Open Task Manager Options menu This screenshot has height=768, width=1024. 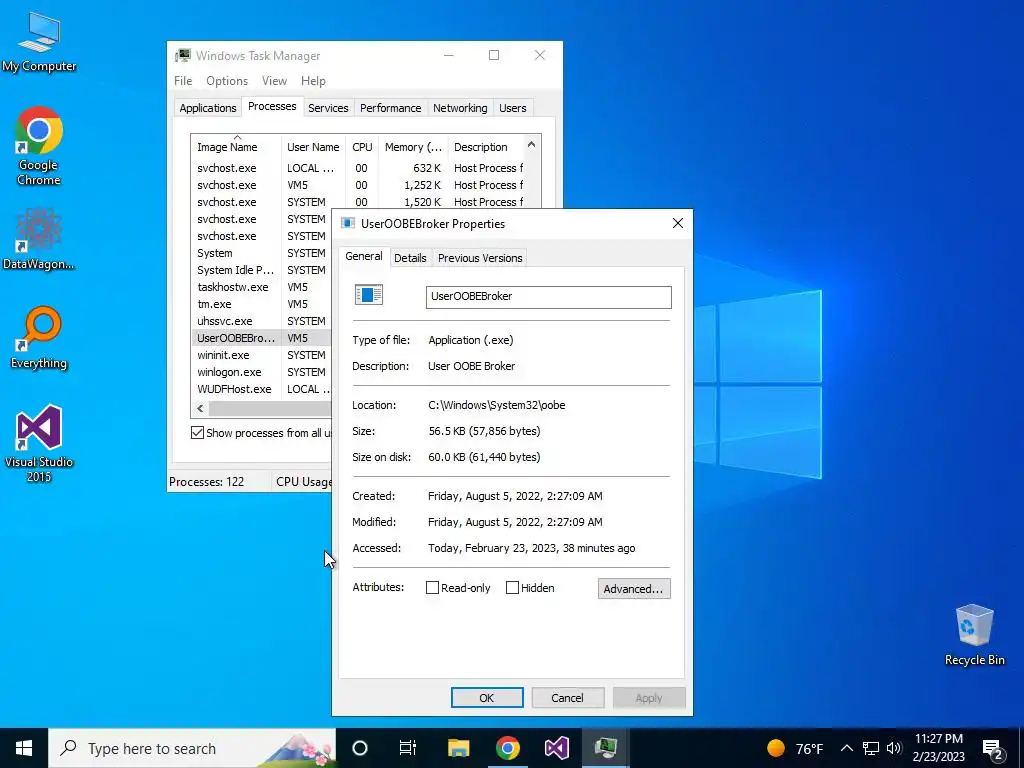(227, 81)
